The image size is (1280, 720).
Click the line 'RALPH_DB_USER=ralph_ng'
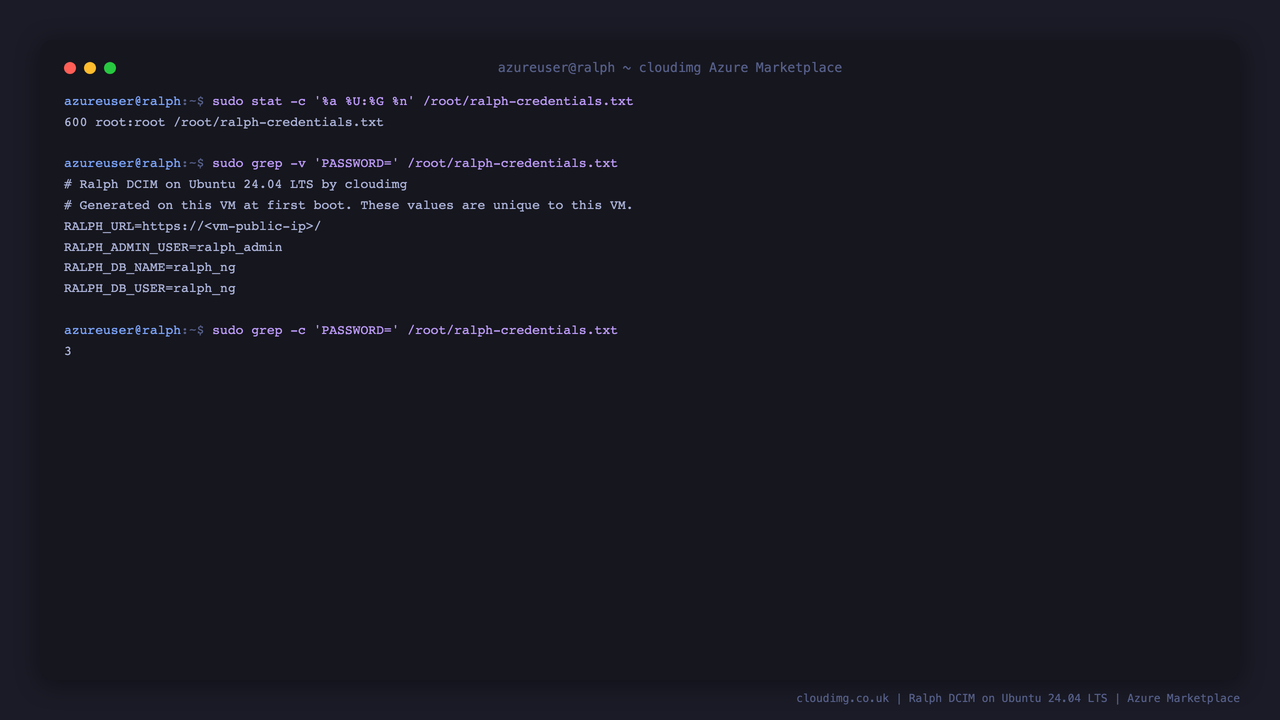click(x=150, y=288)
